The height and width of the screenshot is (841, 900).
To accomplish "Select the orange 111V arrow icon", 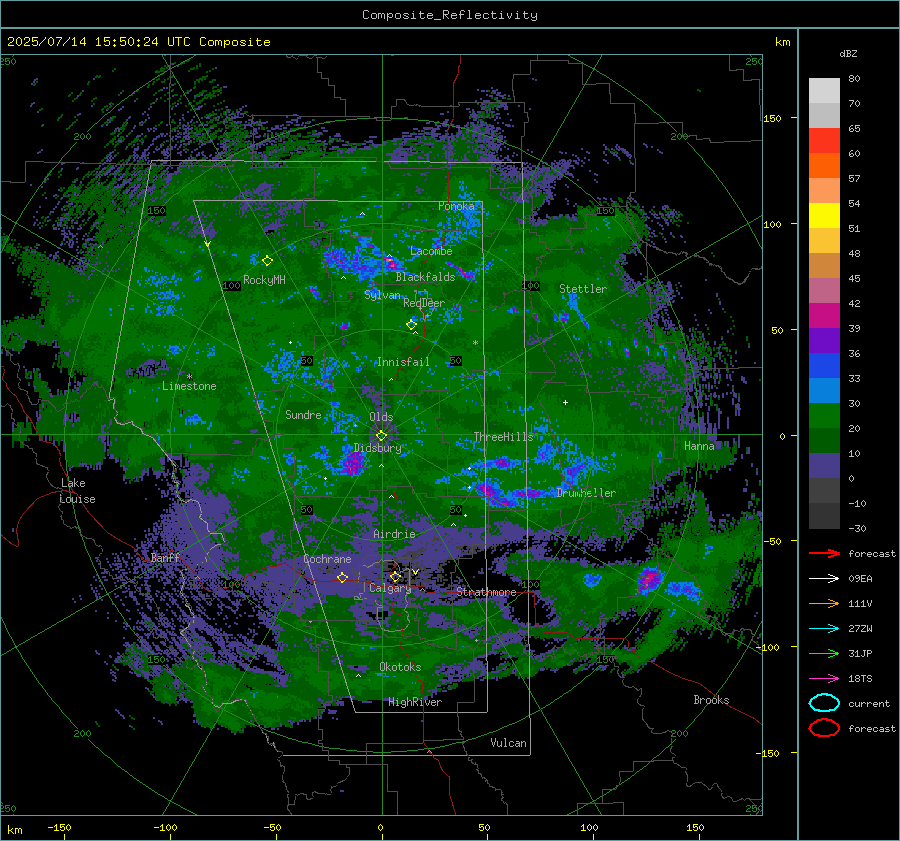I will click(x=824, y=603).
